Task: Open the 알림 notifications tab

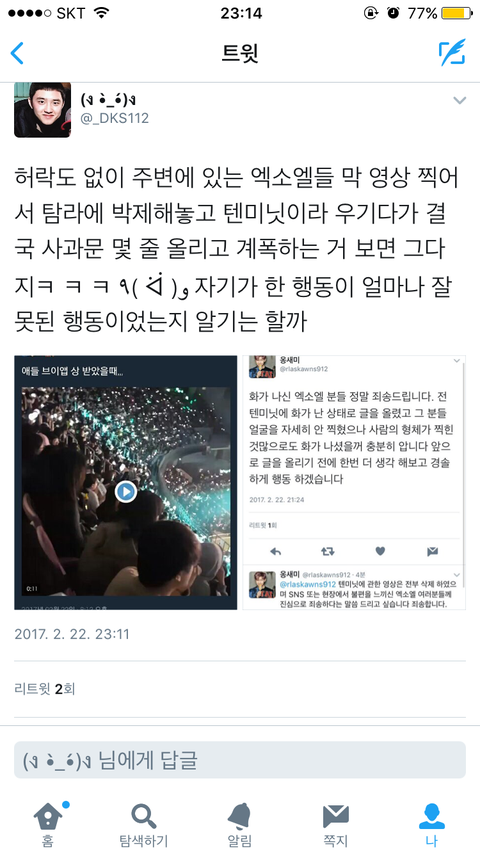Action: tap(240, 824)
